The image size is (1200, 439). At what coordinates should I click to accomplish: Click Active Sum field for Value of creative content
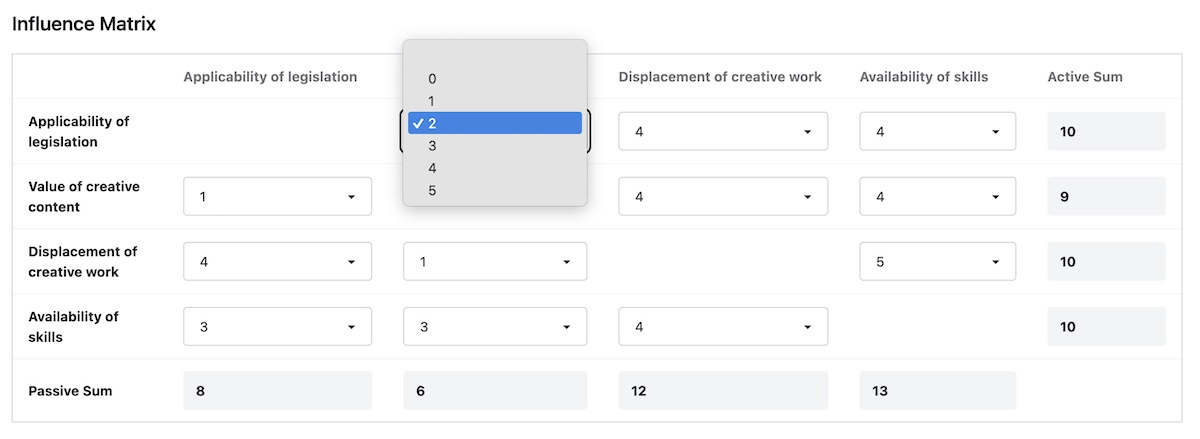[1106, 196]
